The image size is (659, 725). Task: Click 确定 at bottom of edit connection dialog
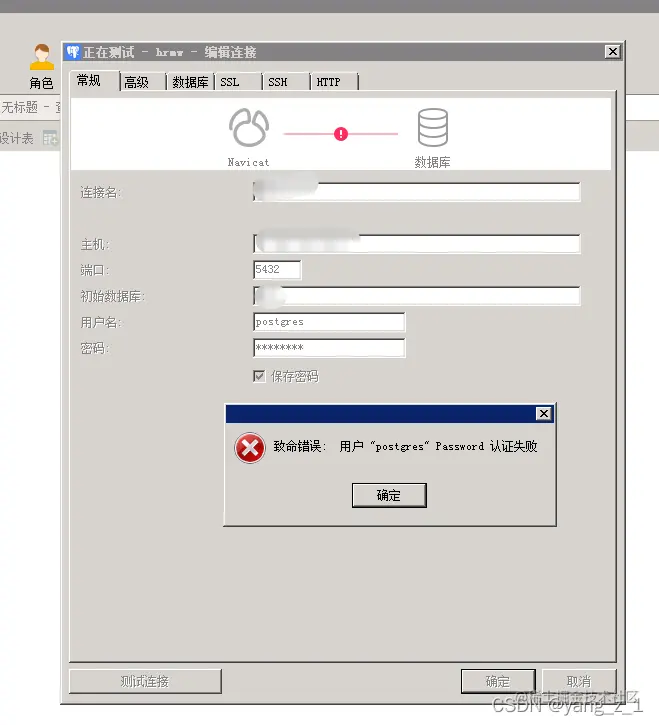pos(498,681)
